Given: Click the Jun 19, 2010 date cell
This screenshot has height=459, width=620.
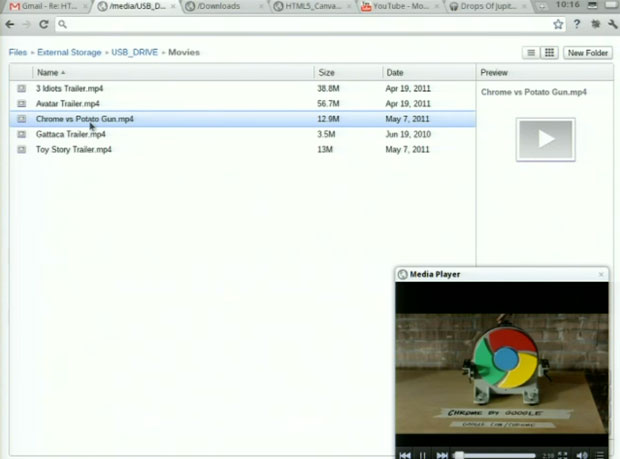Looking at the screenshot, I should click(408, 134).
